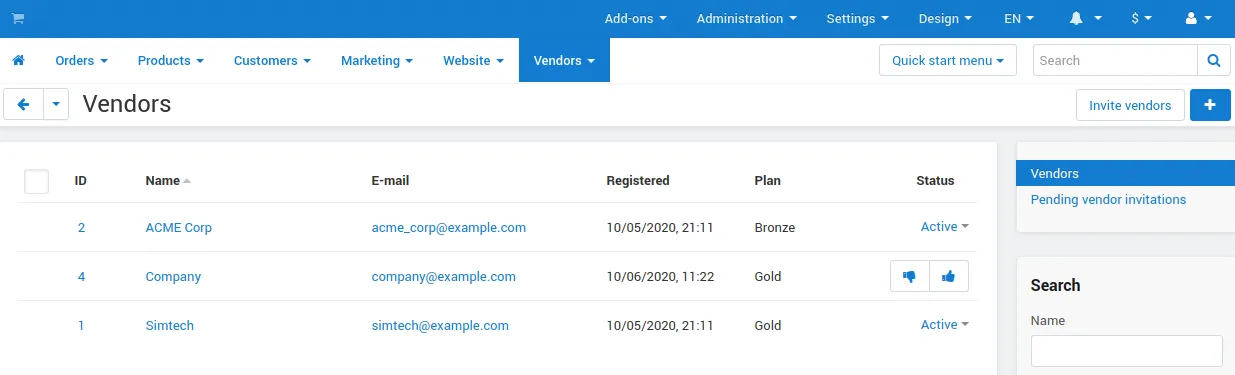The width and height of the screenshot is (1235, 375).
Task: Open the Design menu
Action: 945,19
